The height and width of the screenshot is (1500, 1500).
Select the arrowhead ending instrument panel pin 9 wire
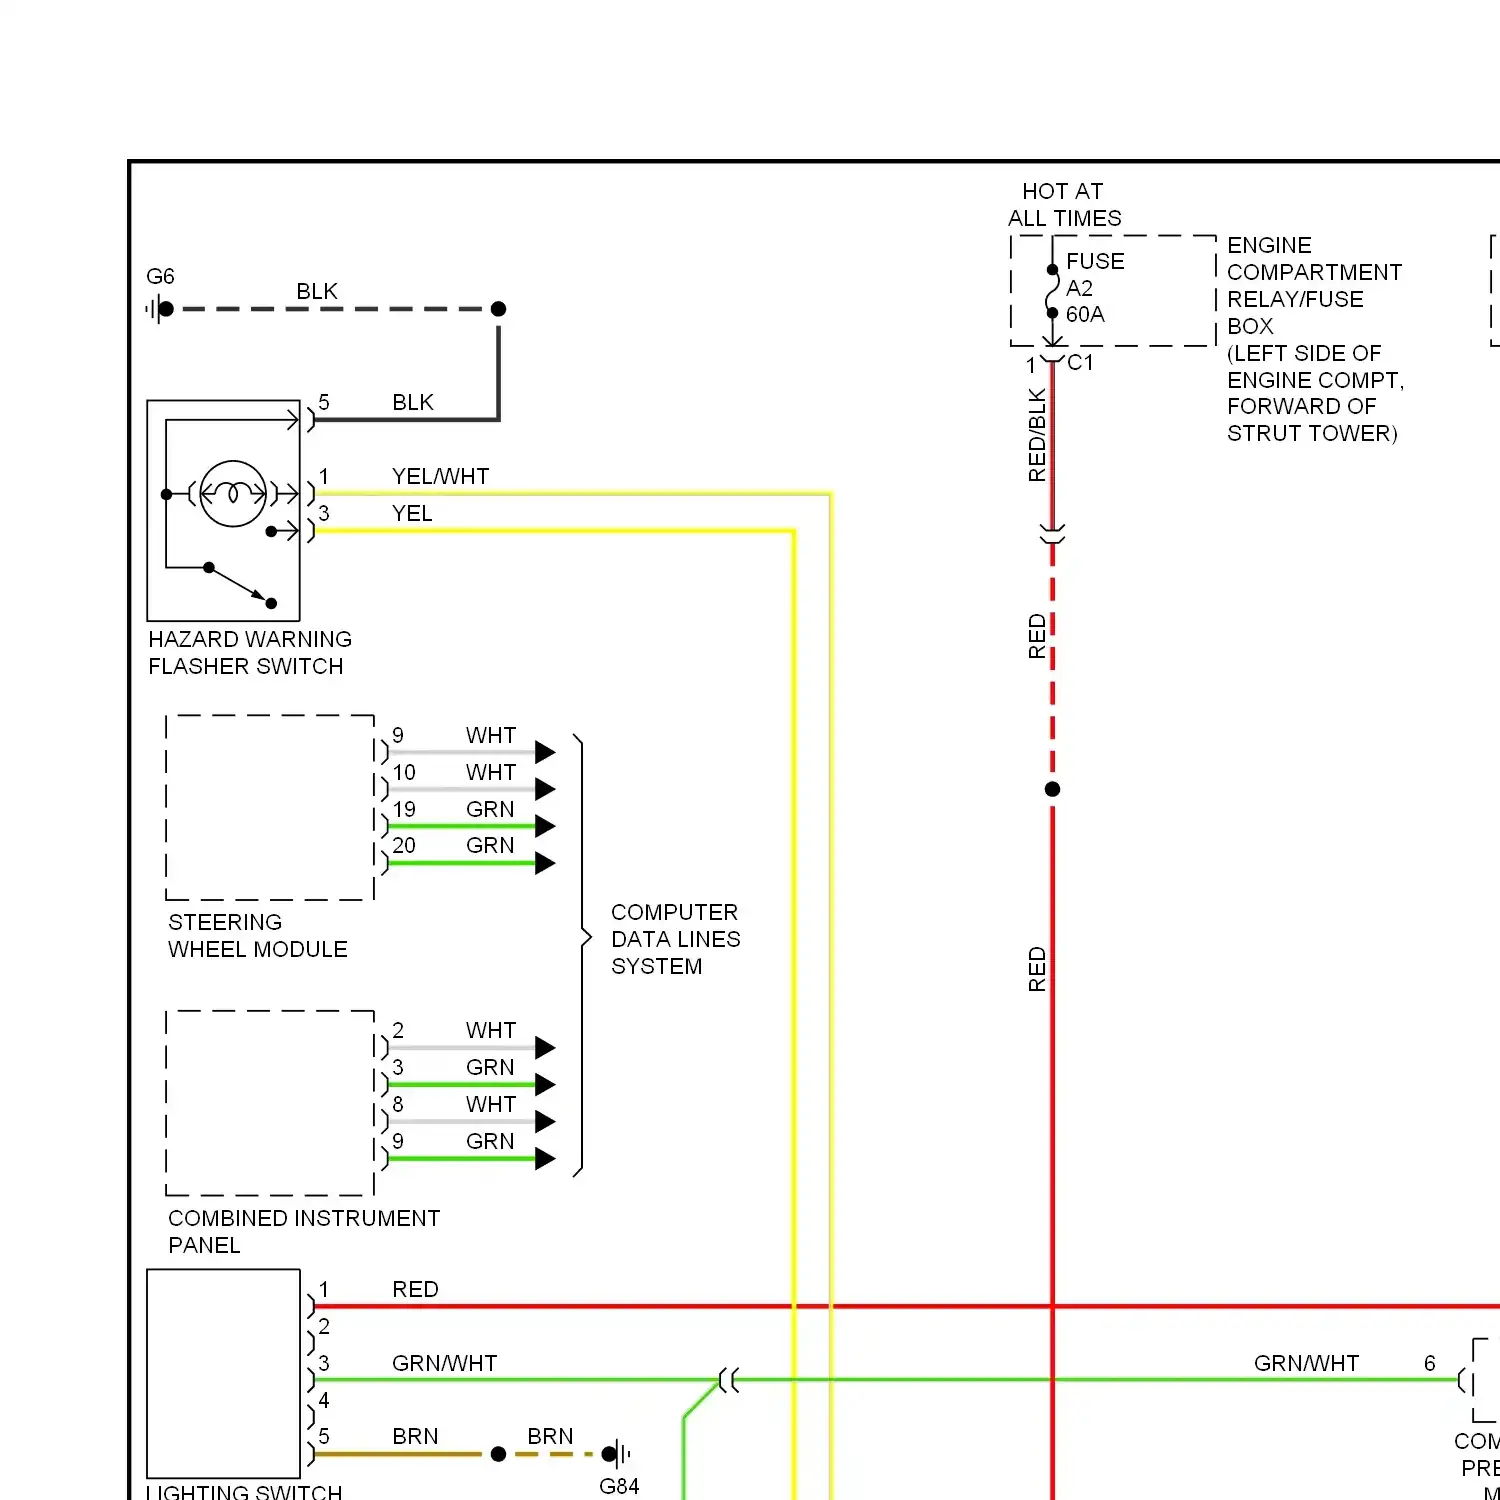(545, 1158)
